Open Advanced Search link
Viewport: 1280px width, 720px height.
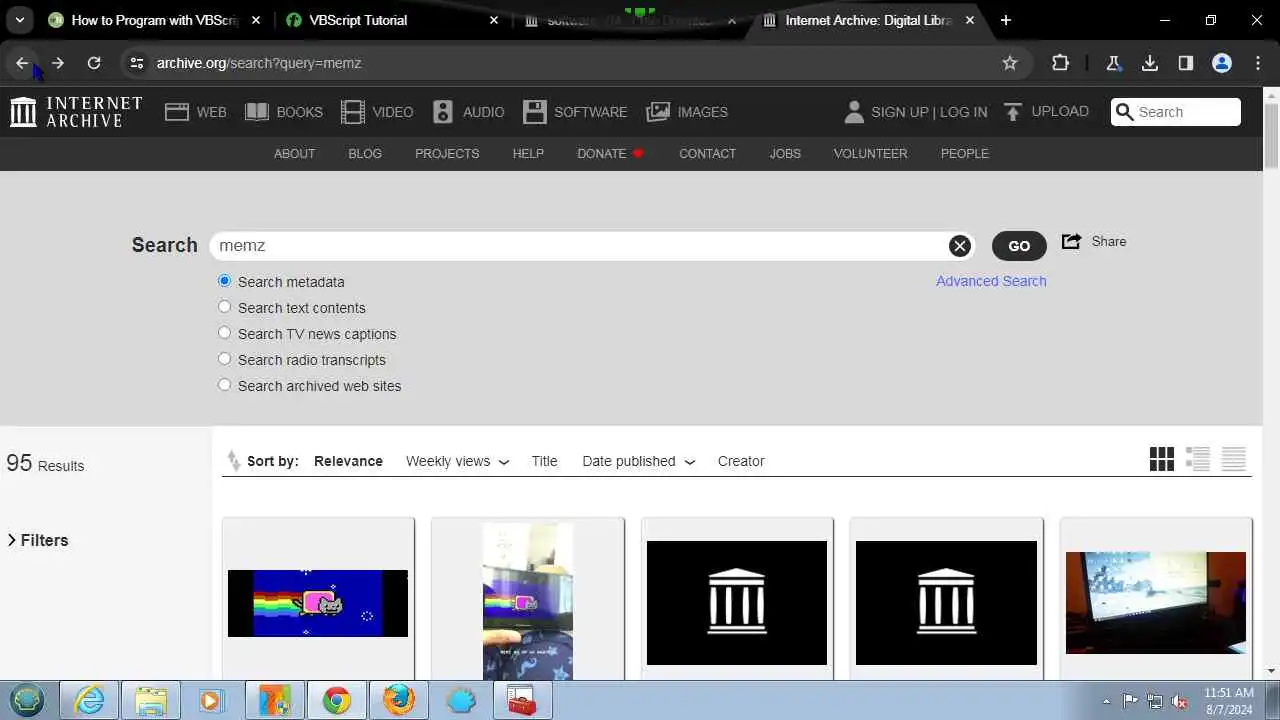991,281
